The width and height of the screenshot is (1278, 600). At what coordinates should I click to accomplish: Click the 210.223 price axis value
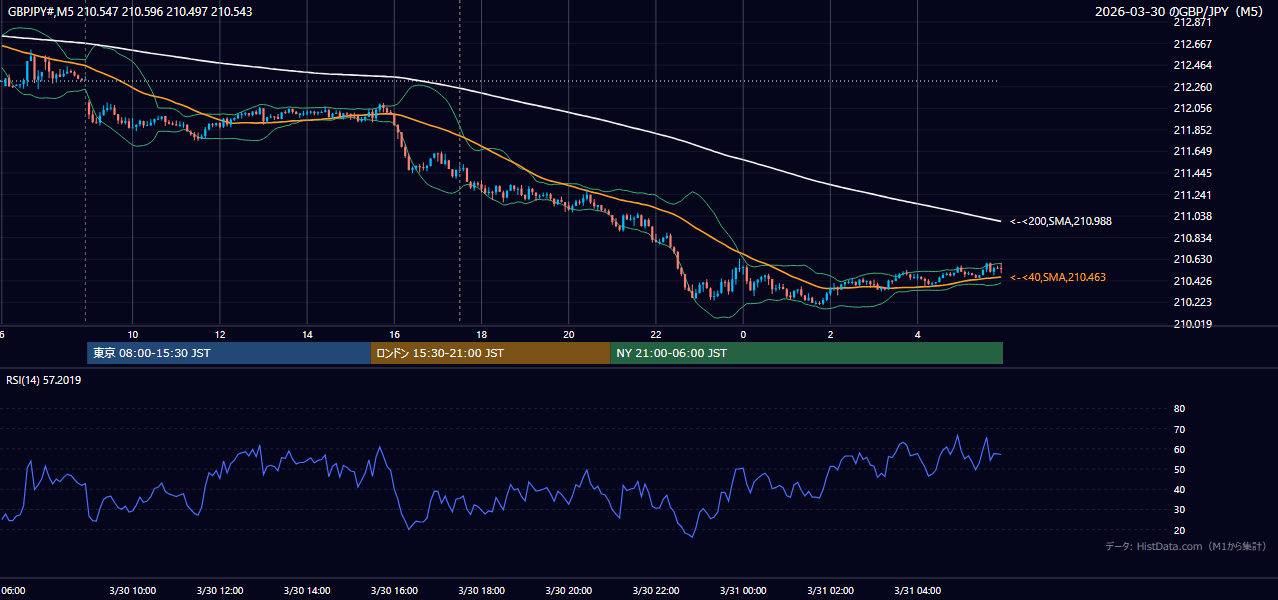pos(1192,302)
